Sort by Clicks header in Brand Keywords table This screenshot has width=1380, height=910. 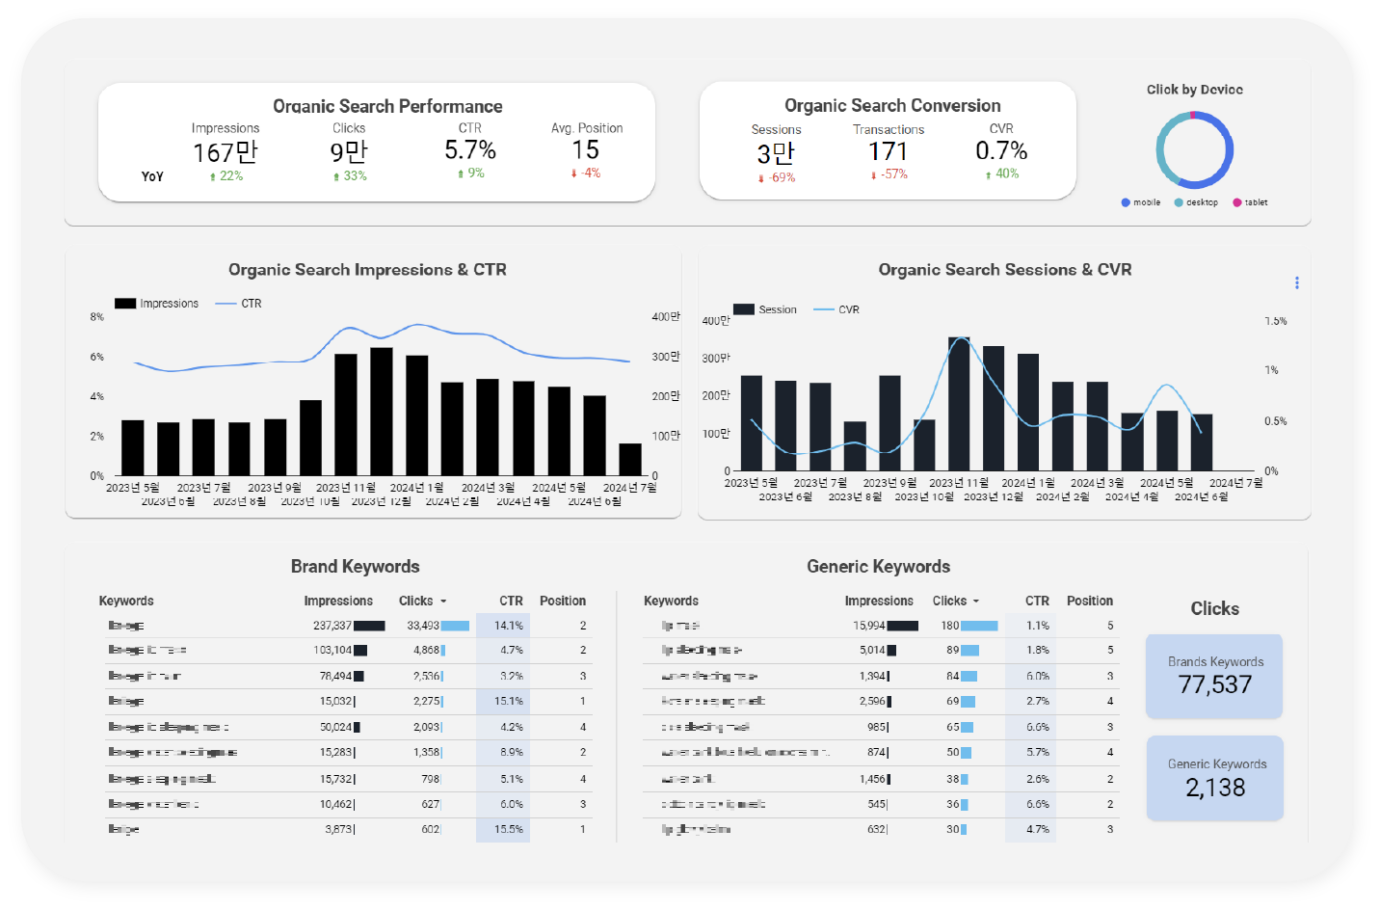(x=416, y=601)
